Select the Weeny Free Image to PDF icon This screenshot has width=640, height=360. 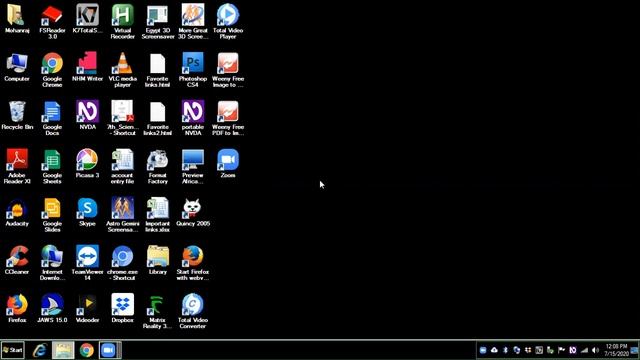pyautogui.click(x=228, y=70)
